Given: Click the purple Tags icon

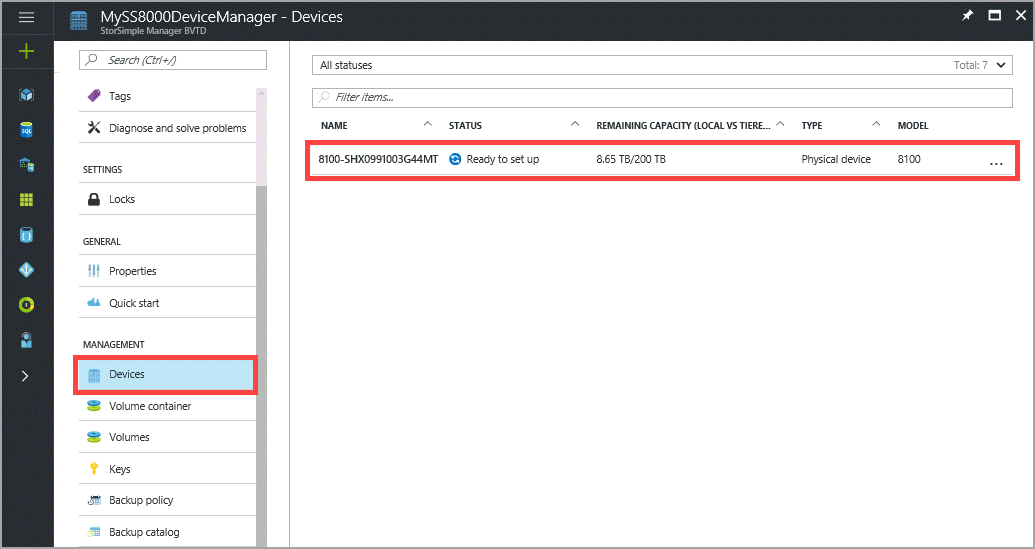Looking at the screenshot, I should click(x=94, y=96).
